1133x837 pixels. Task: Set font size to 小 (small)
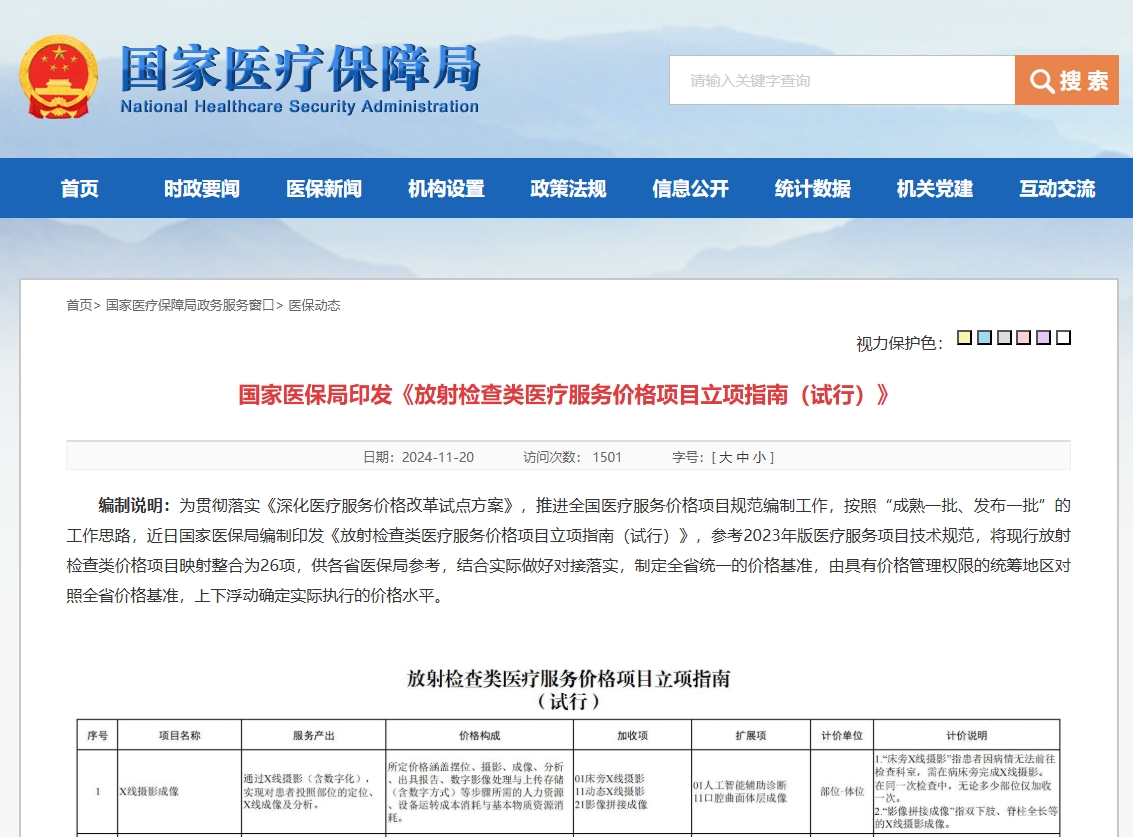click(x=759, y=457)
